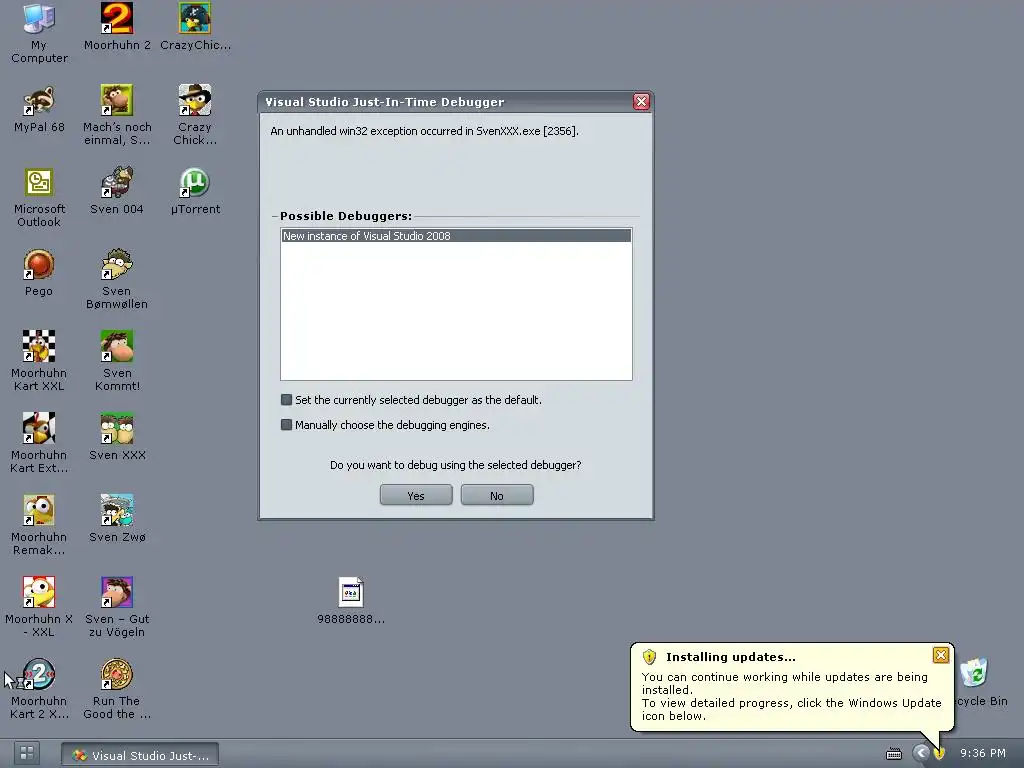Select the Run The Good the ... shortcut
This screenshot has width=1024, height=768.
(x=117, y=689)
